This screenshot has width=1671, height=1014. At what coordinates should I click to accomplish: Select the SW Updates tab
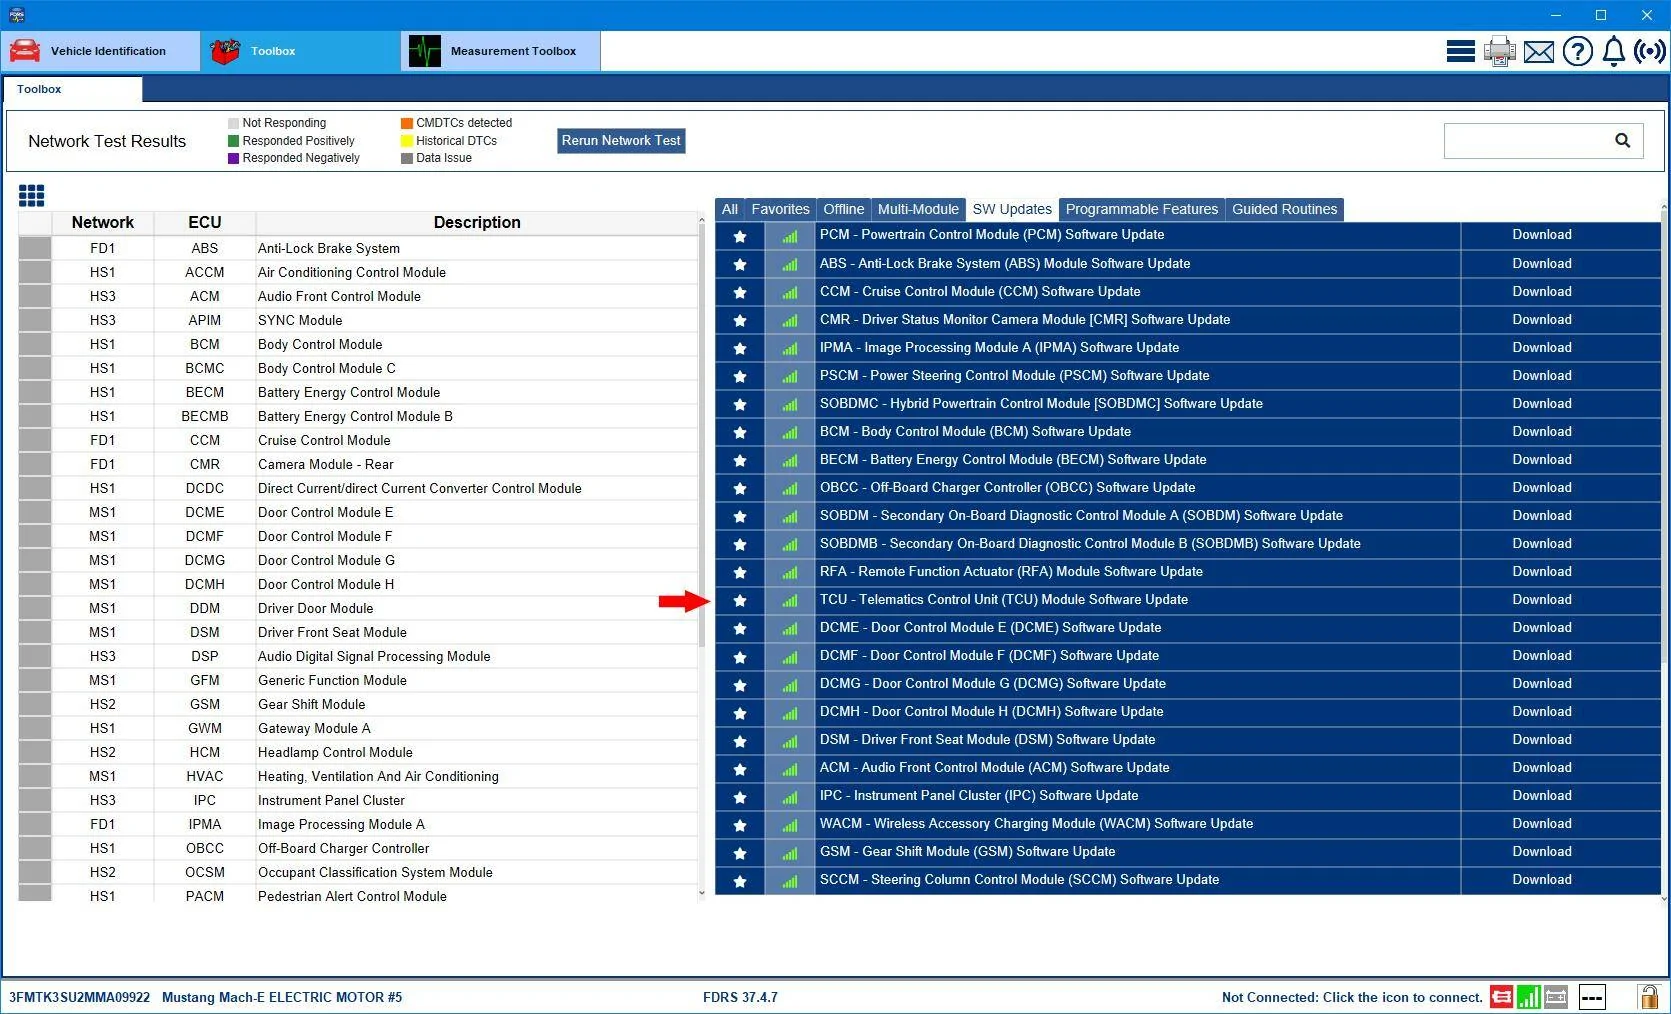point(1012,209)
